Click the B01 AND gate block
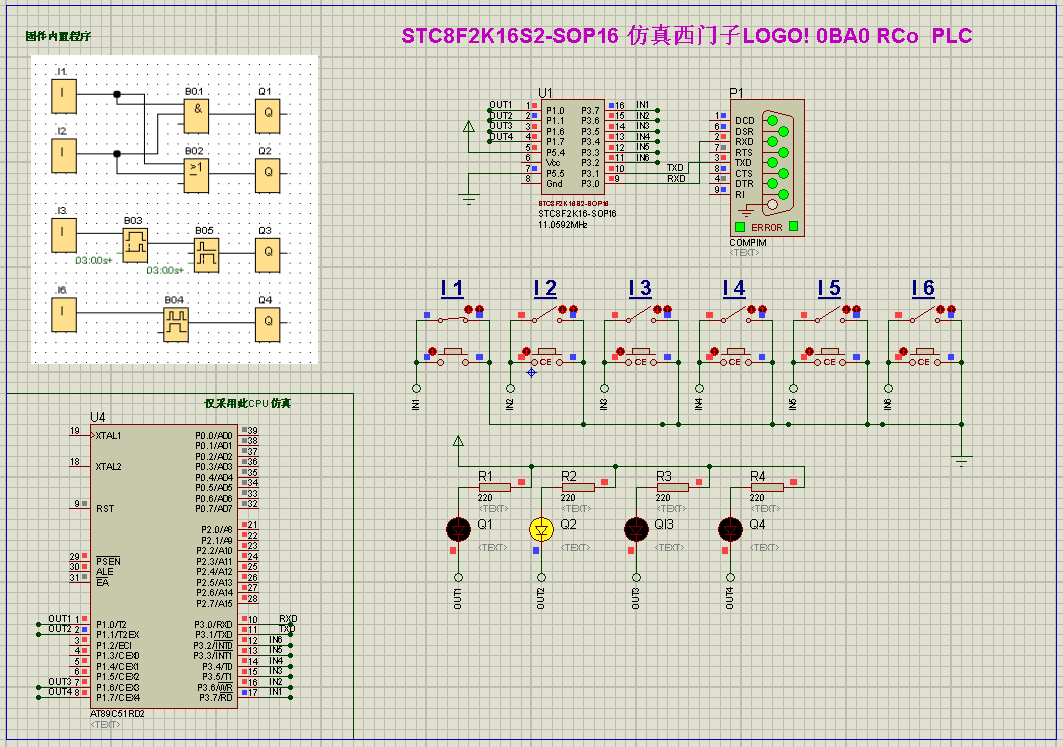Viewport: 1063px width, 747px height. (x=197, y=115)
